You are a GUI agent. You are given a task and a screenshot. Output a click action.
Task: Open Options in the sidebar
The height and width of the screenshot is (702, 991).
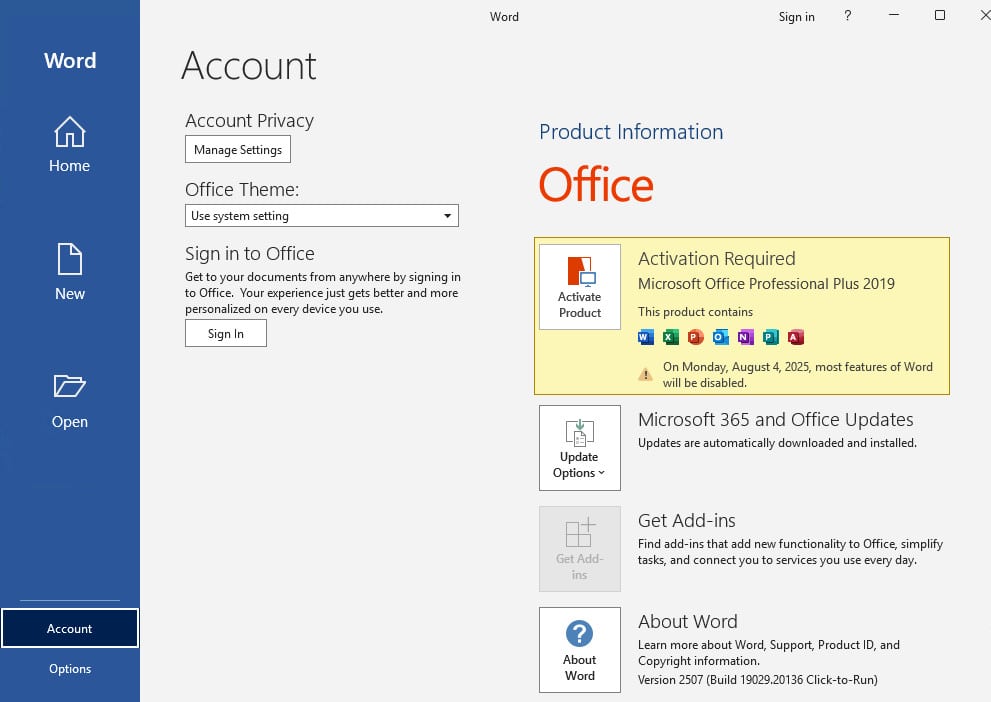pyautogui.click(x=70, y=669)
